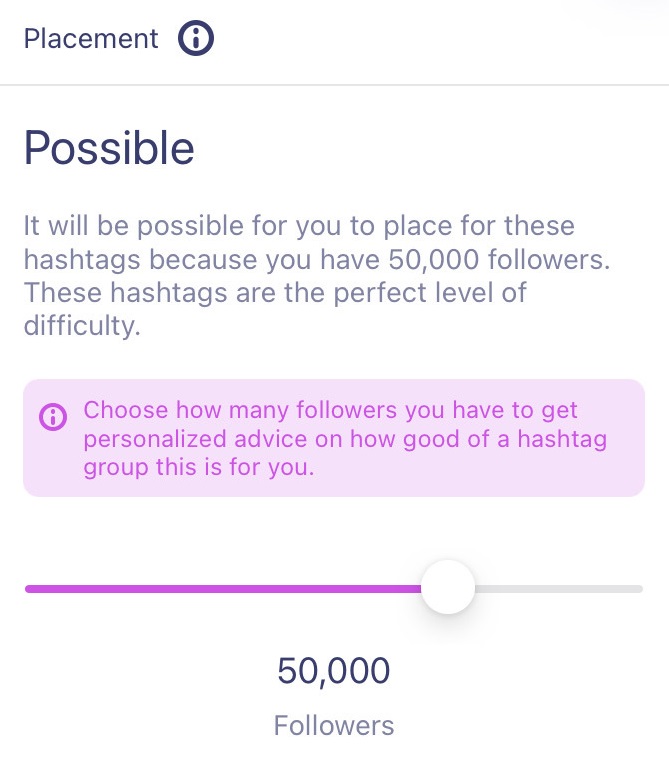Click the word "difficulty." in the description
This screenshot has height=765, width=669.
click(x=81, y=326)
